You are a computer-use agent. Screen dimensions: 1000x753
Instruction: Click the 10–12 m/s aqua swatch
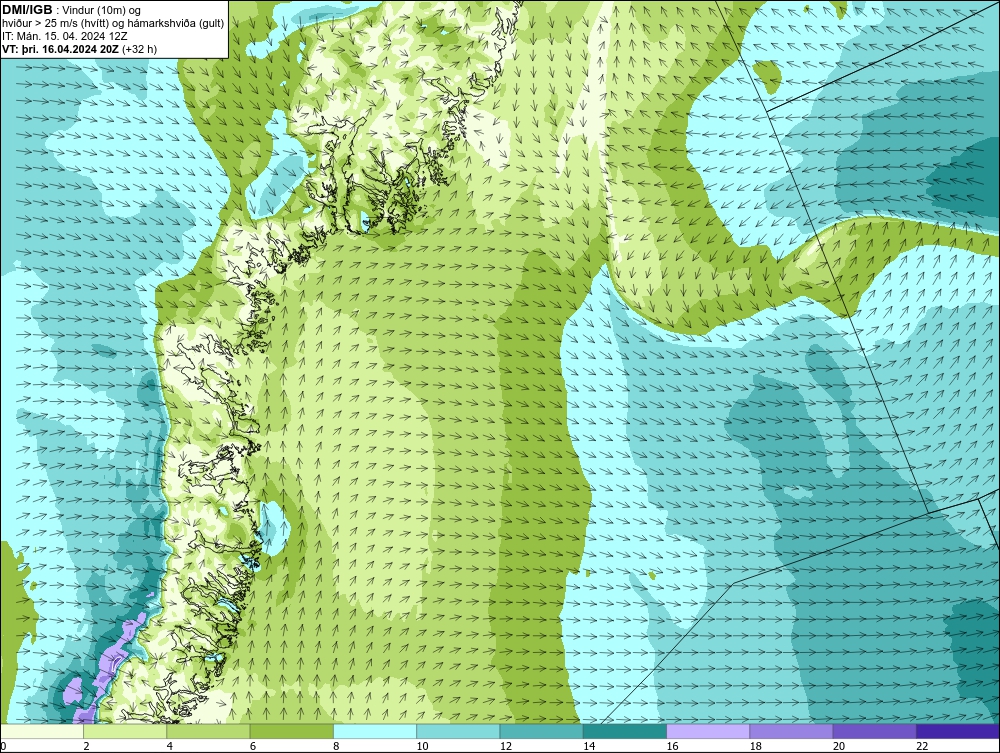click(x=458, y=731)
